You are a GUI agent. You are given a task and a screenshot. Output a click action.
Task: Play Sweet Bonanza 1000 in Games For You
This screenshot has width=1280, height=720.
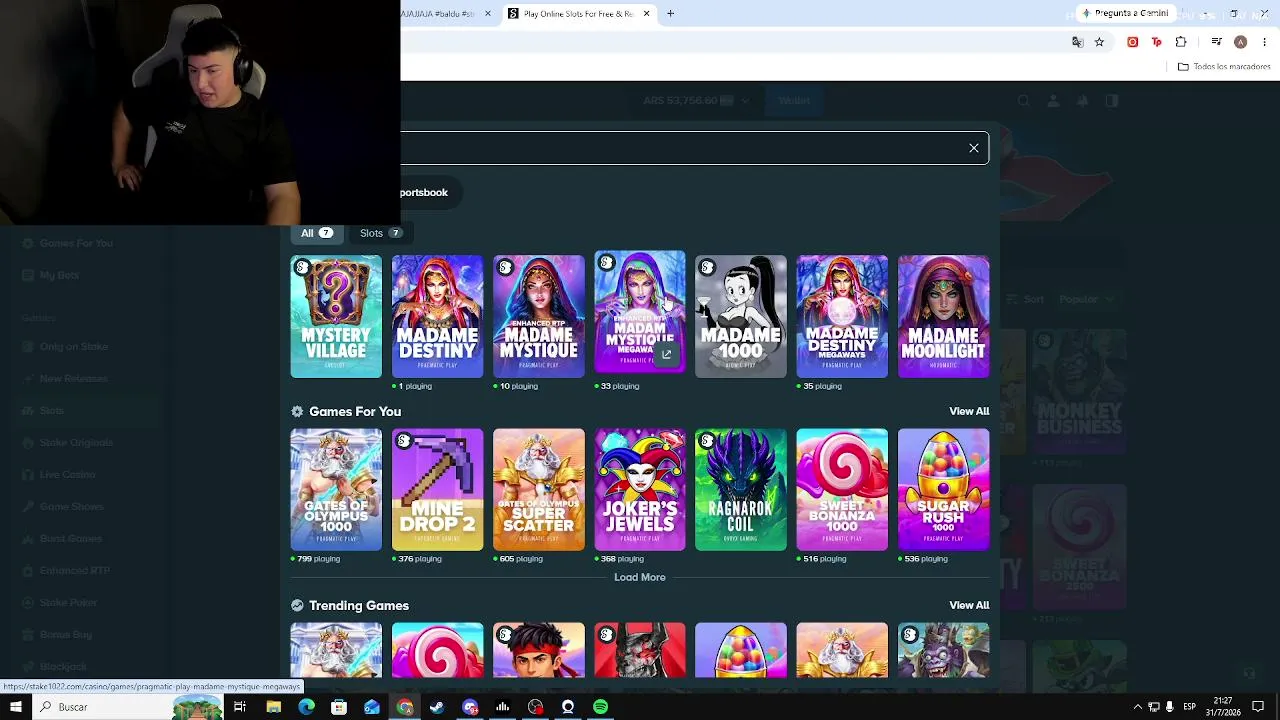842,490
